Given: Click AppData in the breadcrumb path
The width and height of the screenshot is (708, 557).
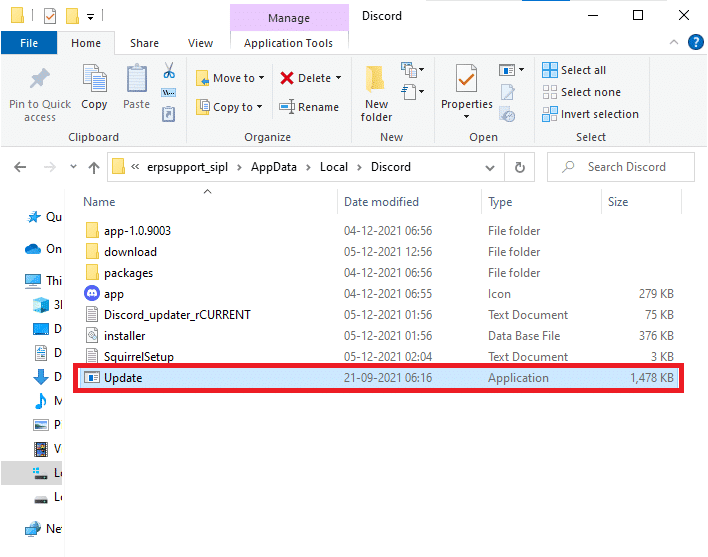Looking at the screenshot, I should pyautogui.click(x=274, y=167).
